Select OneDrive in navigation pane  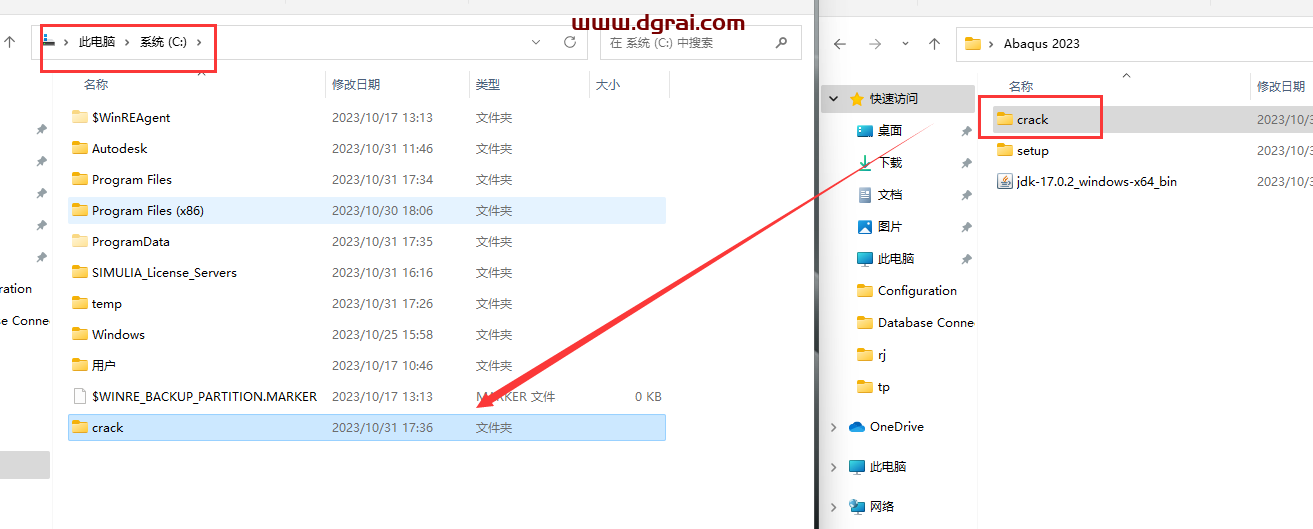(x=896, y=427)
